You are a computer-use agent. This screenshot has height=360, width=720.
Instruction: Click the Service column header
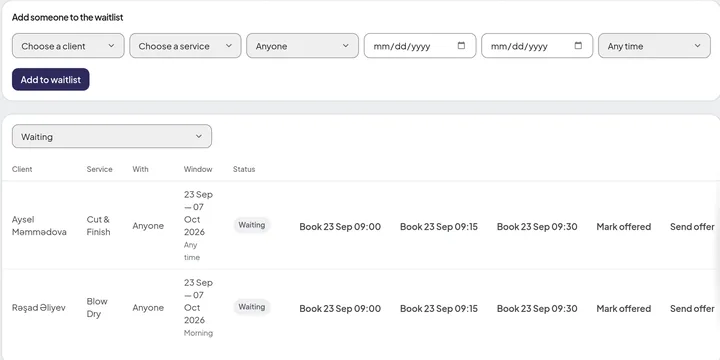coord(99,169)
